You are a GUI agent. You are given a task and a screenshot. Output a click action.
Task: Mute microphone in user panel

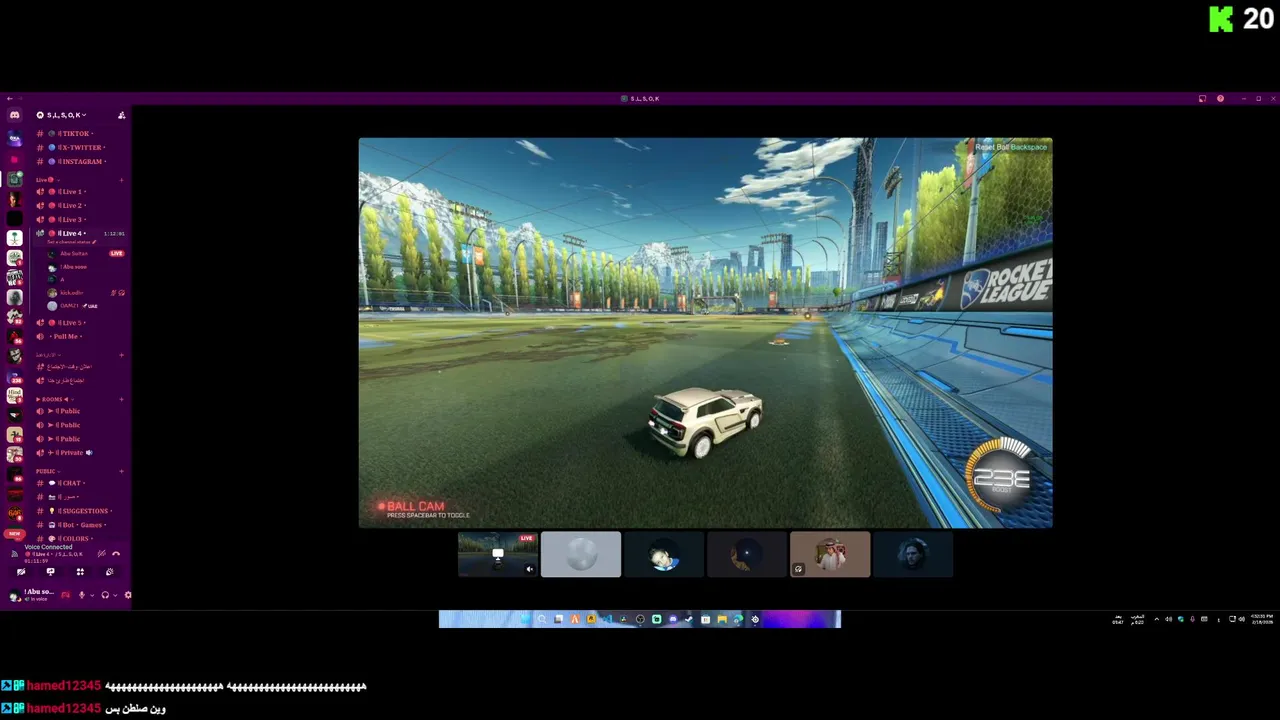(x=82, y=595)
